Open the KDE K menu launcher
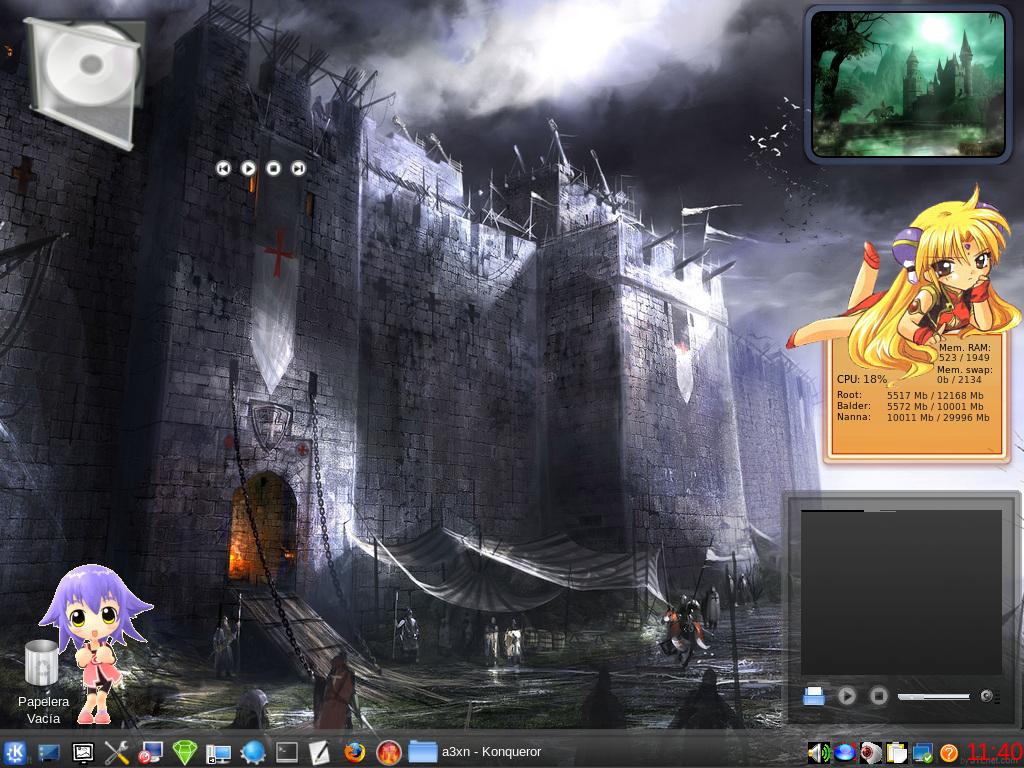Screen dimensions: 1024x768 click(14, 752)
